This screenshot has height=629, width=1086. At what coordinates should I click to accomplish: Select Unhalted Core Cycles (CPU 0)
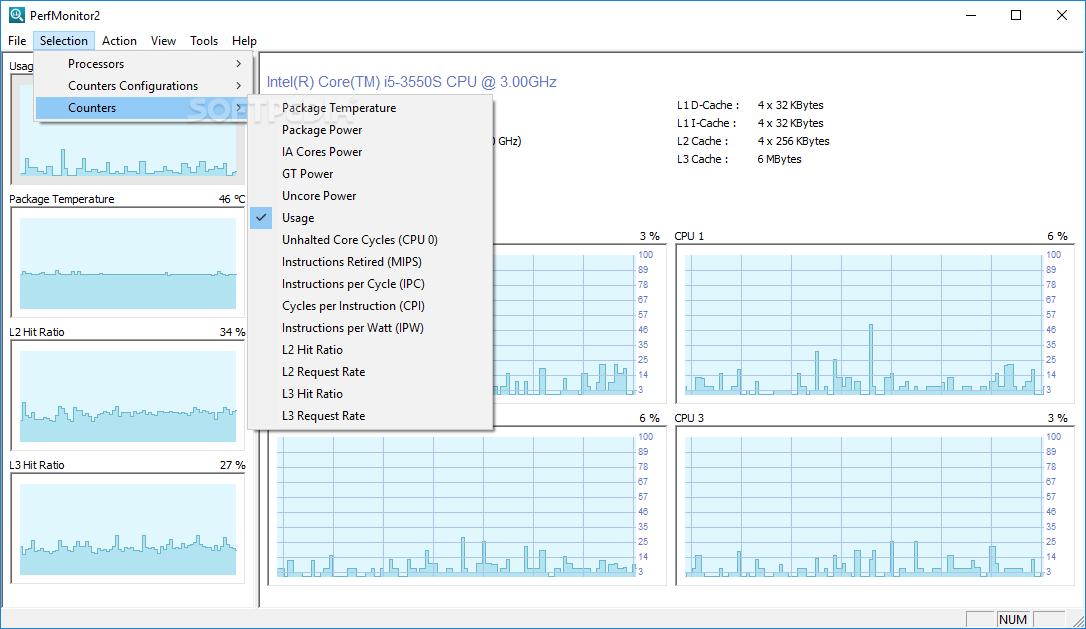pos(371,240)
